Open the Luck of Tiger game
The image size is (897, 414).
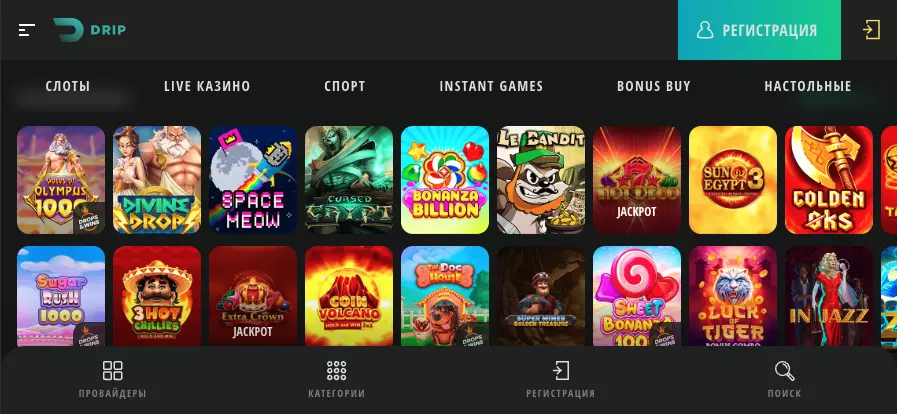pyautogui.click(x=733, y=296)
